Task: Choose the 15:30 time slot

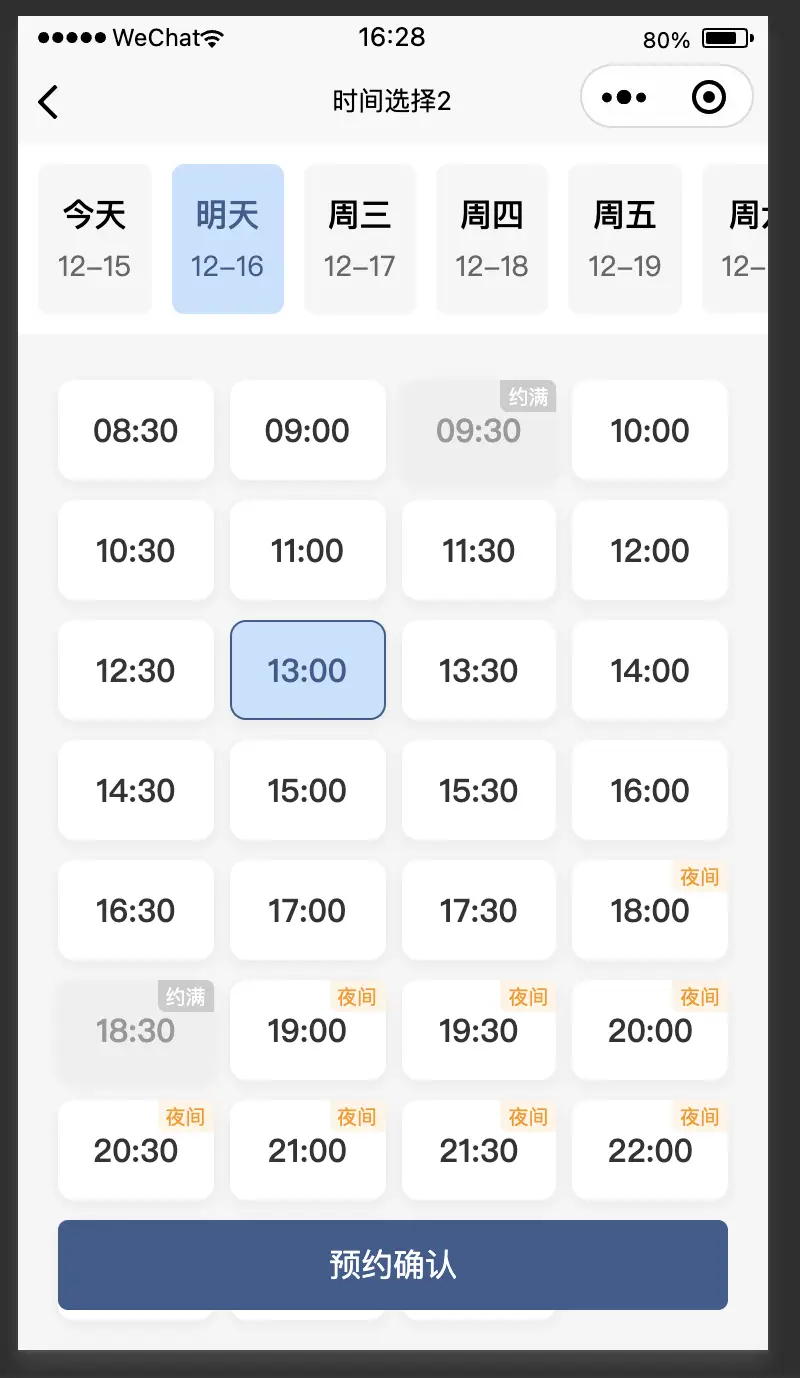Action: pyautogui.click(x=479, y=791)
